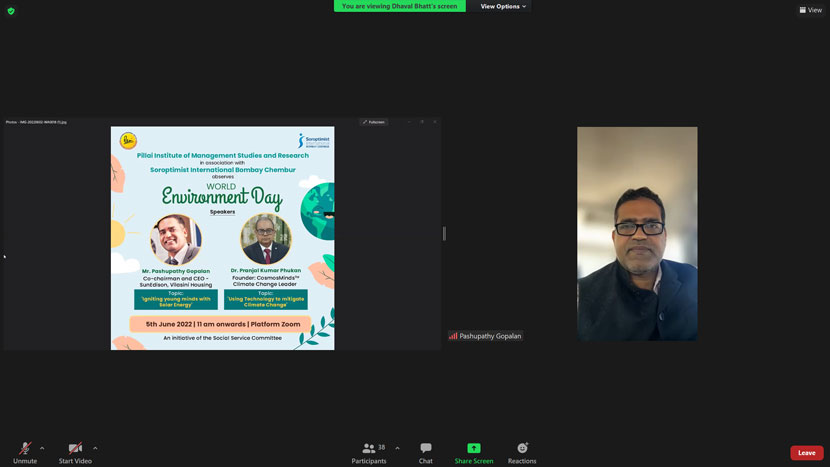Click the green encryption shield icon

[11, 11]
